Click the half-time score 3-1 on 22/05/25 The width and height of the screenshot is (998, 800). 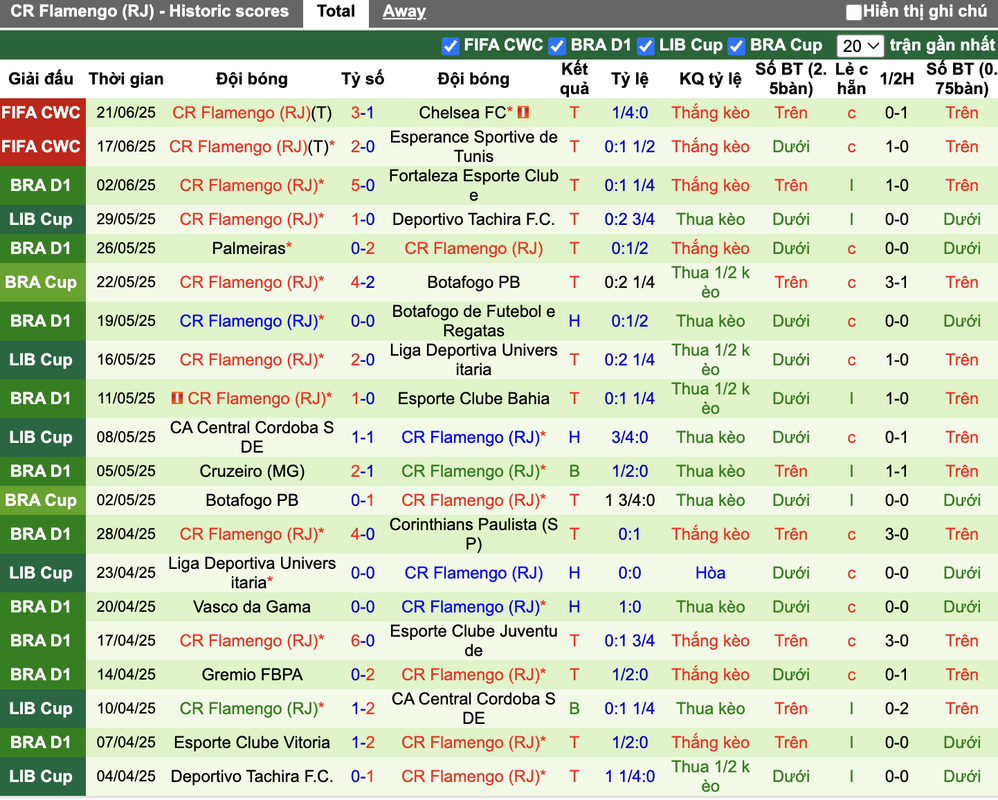[x=897, y=282]
